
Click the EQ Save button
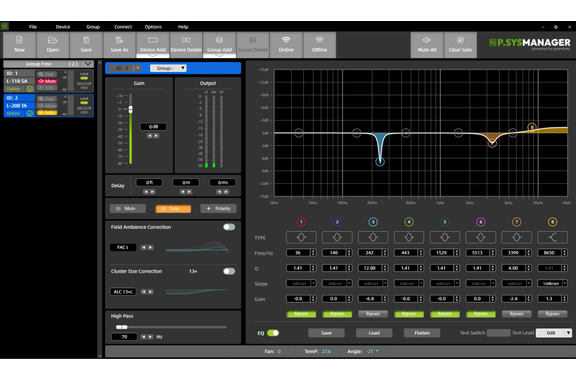coord(326,333)
